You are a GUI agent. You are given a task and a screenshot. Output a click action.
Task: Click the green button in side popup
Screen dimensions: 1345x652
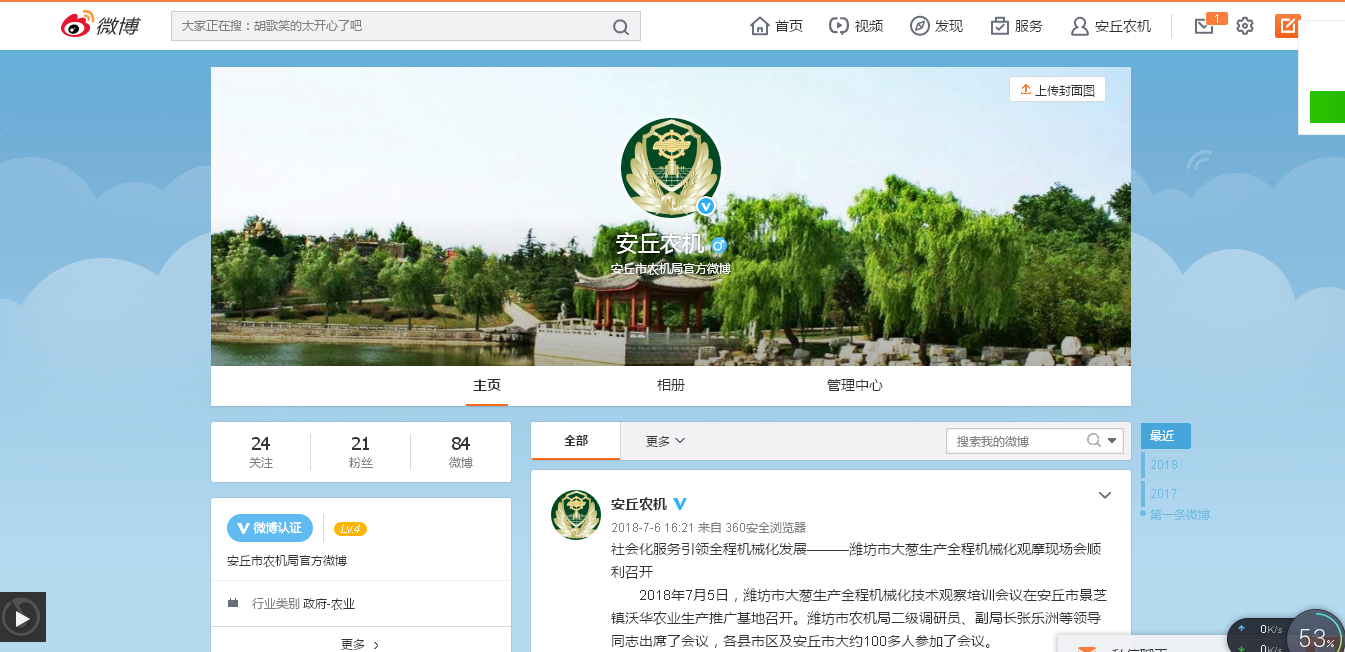coord(1327,106)
